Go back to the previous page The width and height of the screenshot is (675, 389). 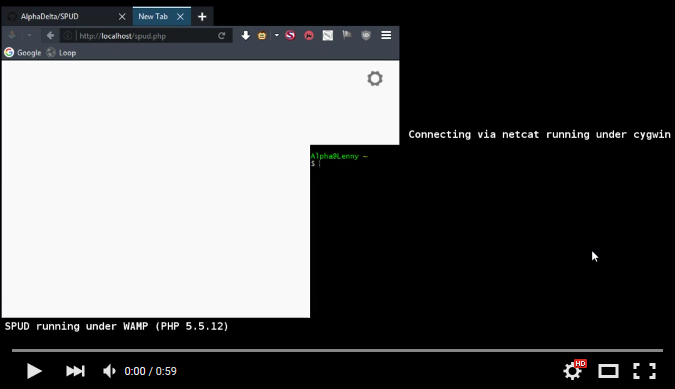pos(50,36)
